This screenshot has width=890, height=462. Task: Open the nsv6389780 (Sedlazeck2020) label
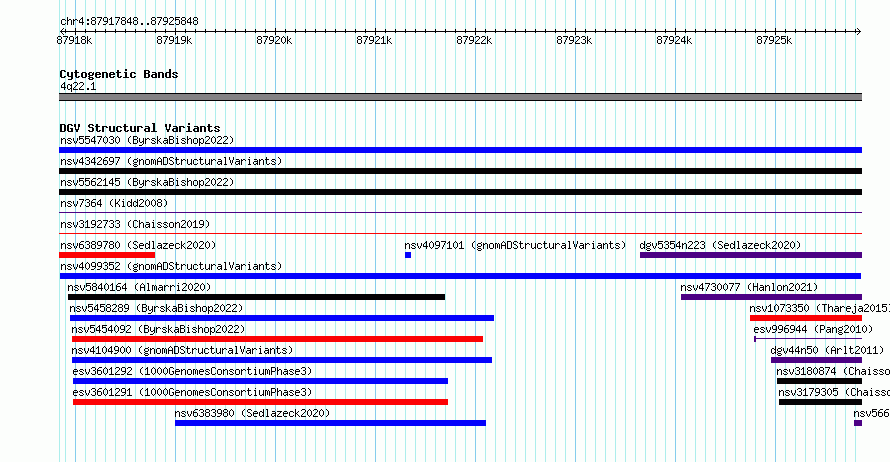138,245
